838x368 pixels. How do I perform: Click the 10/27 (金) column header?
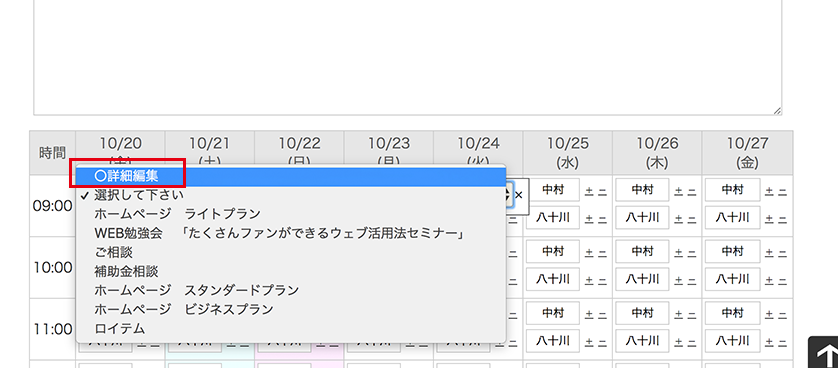tap(747, 153)
